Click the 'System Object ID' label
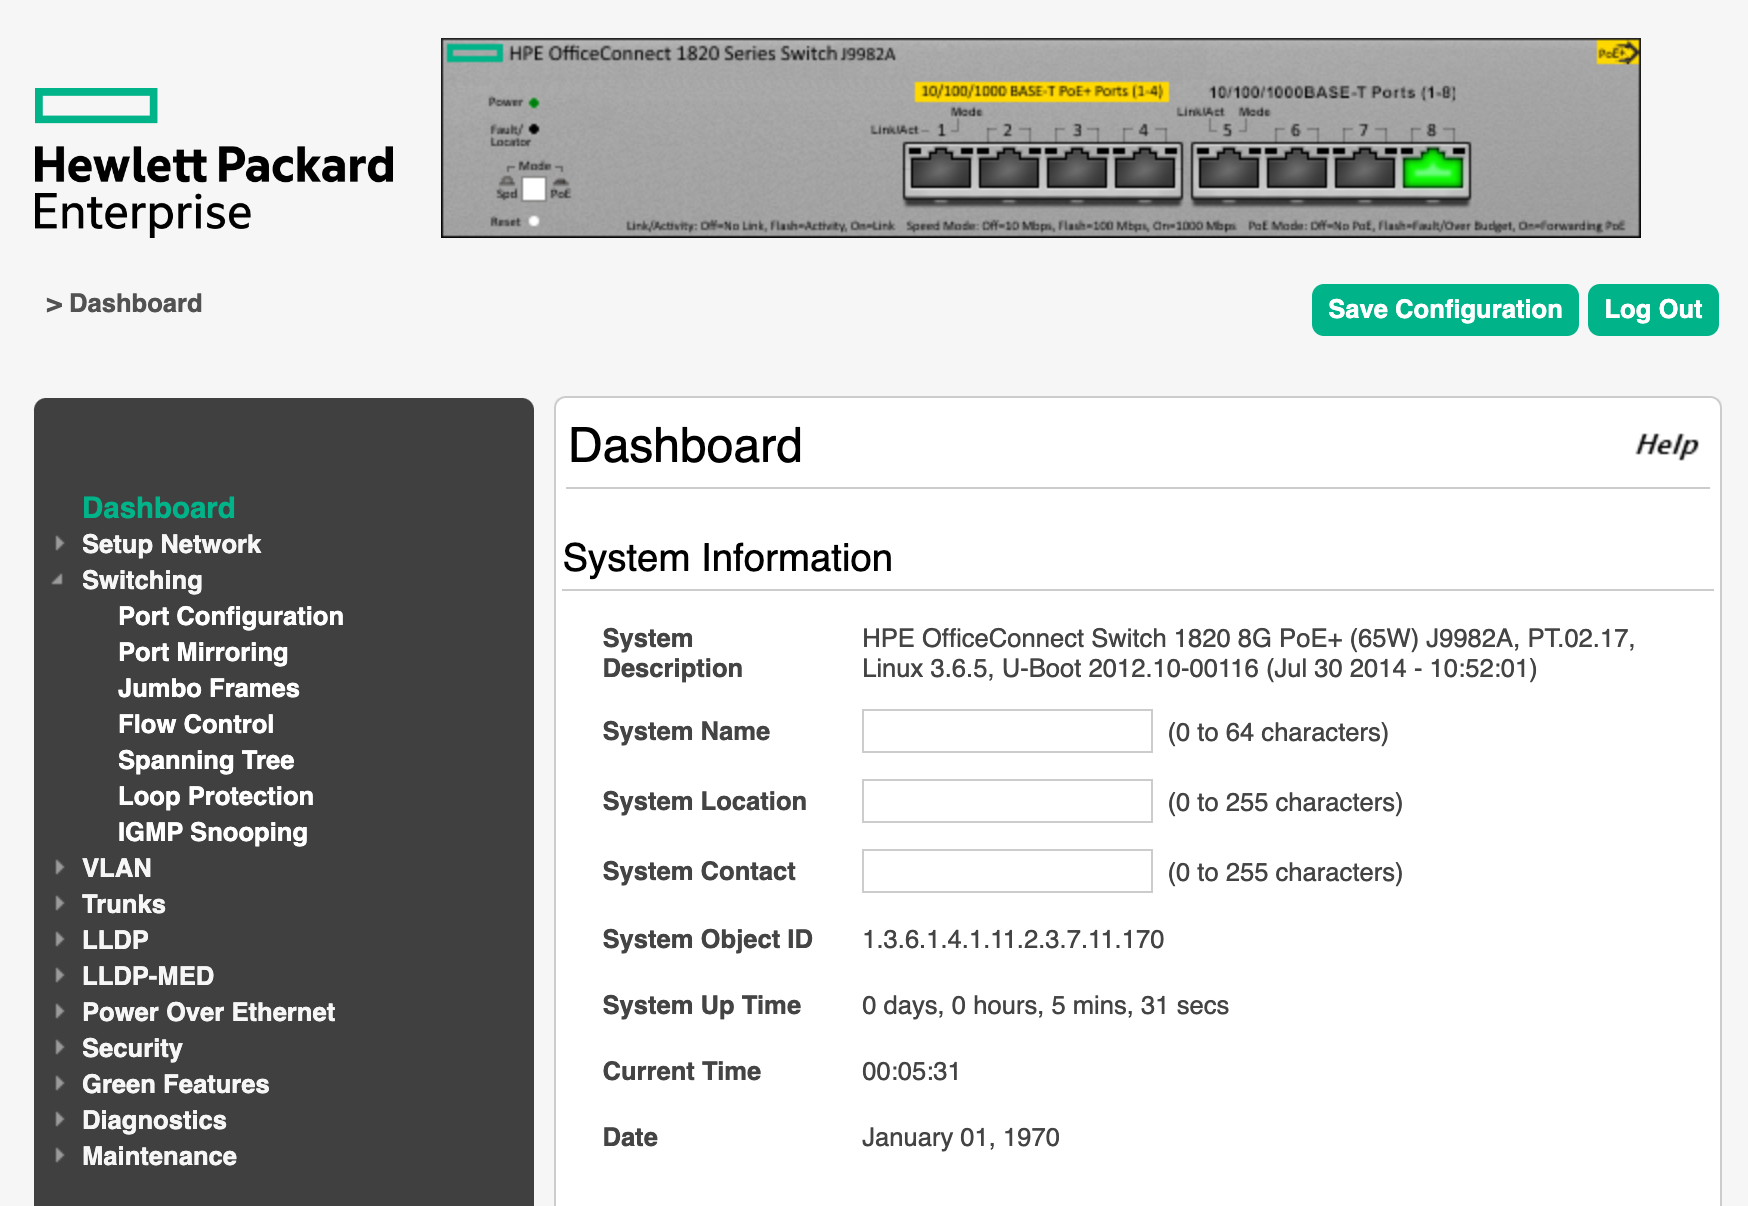This screenshot has height=1206, width=1748. tap(708, 939)
